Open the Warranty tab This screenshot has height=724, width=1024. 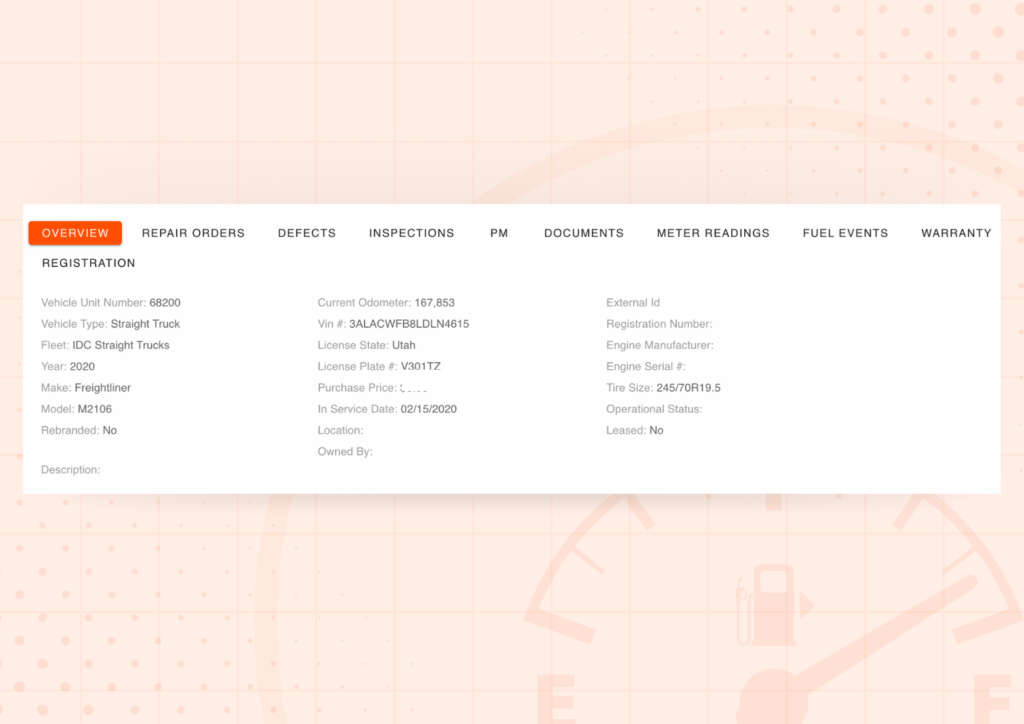[955, 233]
